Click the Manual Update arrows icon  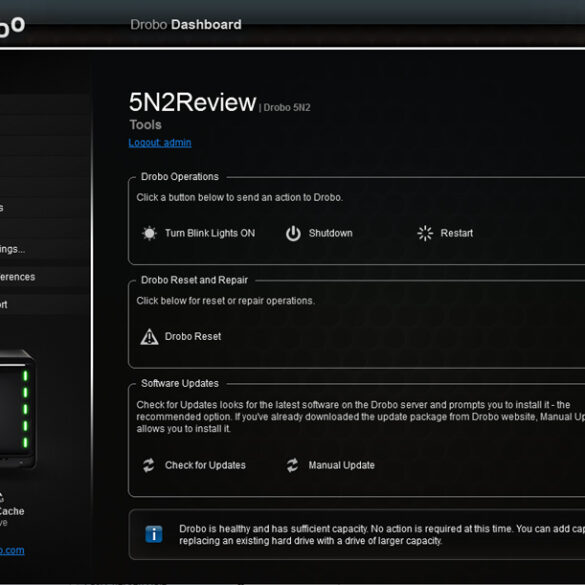[x=292, y=465]
